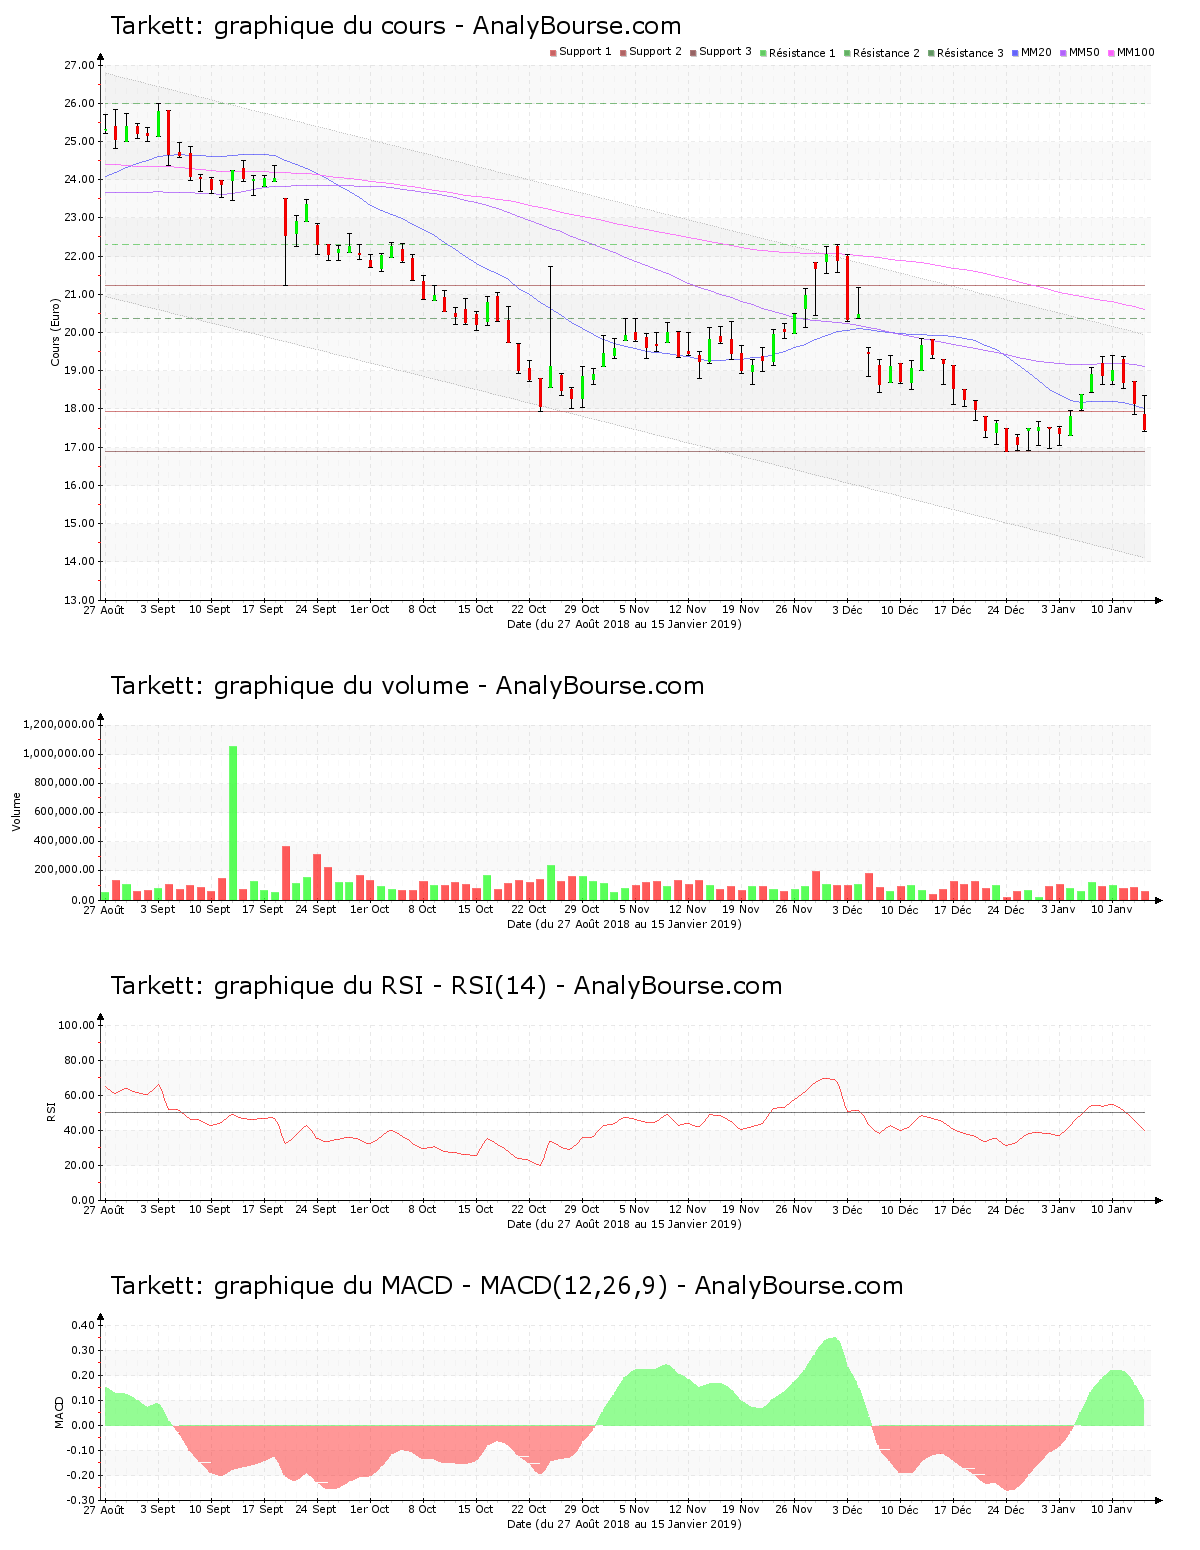Click the 'Cours (Euro)' y-axis label
Image resolution: width=1200 pixels, height=1550 pixels.
56,332
